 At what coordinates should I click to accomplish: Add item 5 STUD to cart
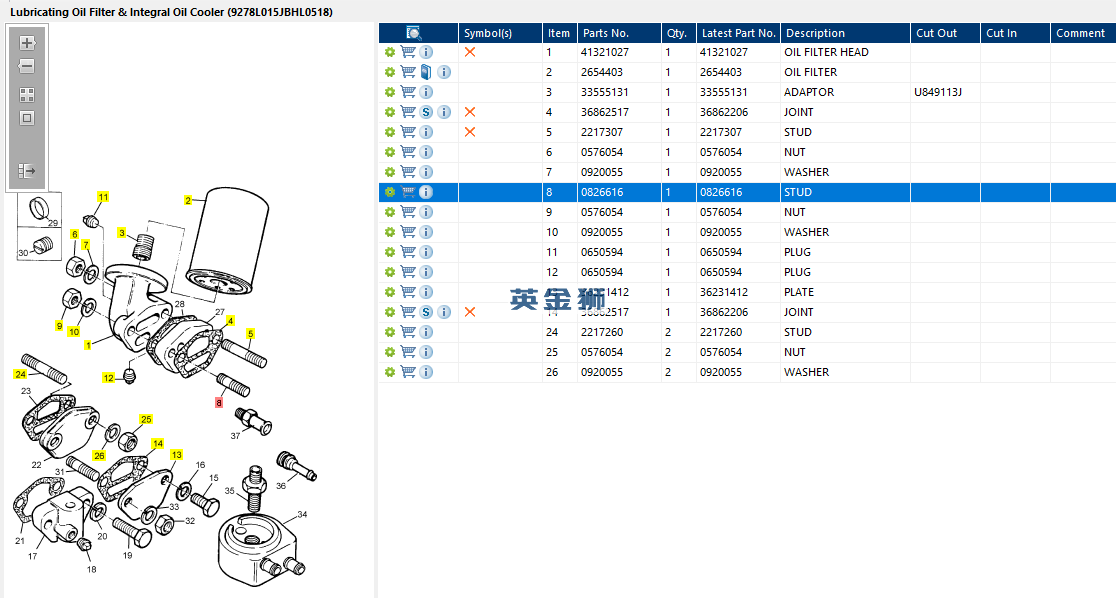point(408,132)
